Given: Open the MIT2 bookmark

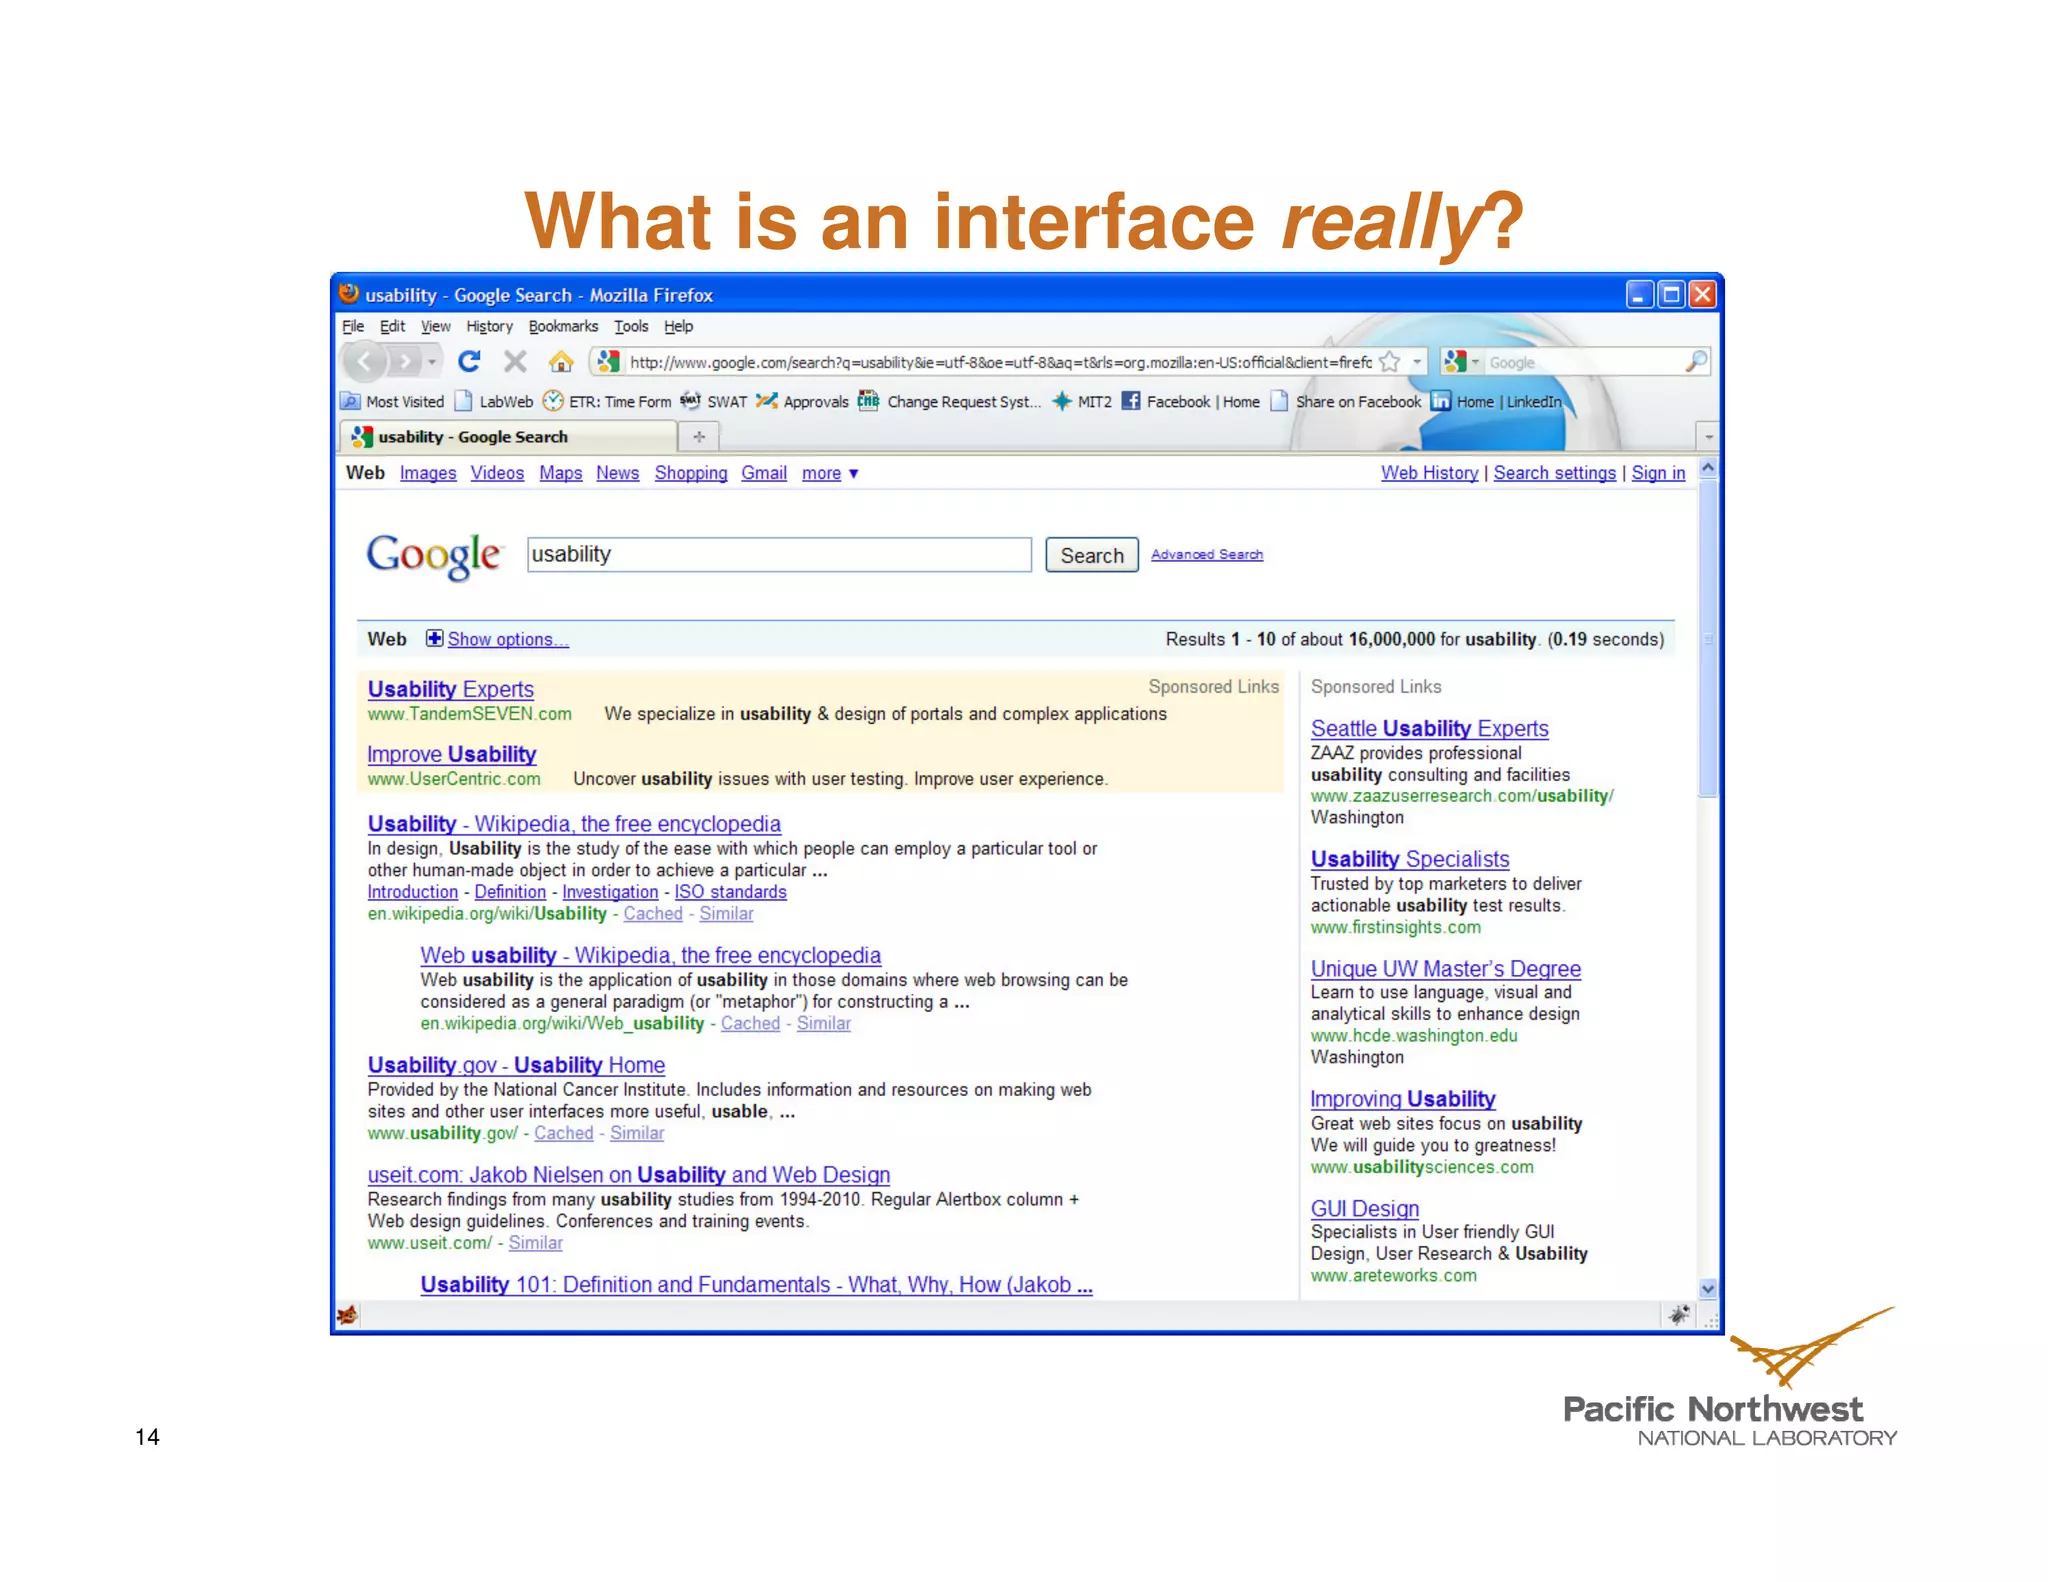Looking at the screenshot, I should (x=1081, y=401).
